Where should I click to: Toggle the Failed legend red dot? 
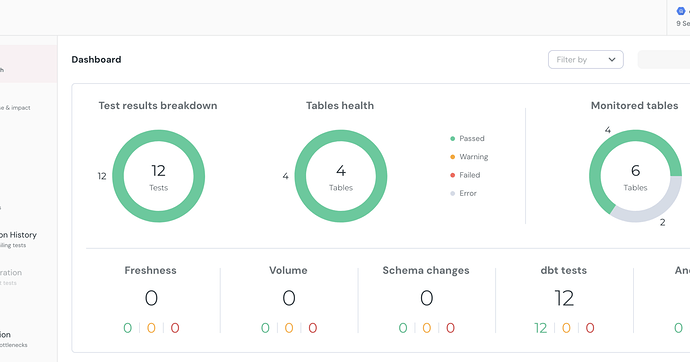[x=452, y=175]
